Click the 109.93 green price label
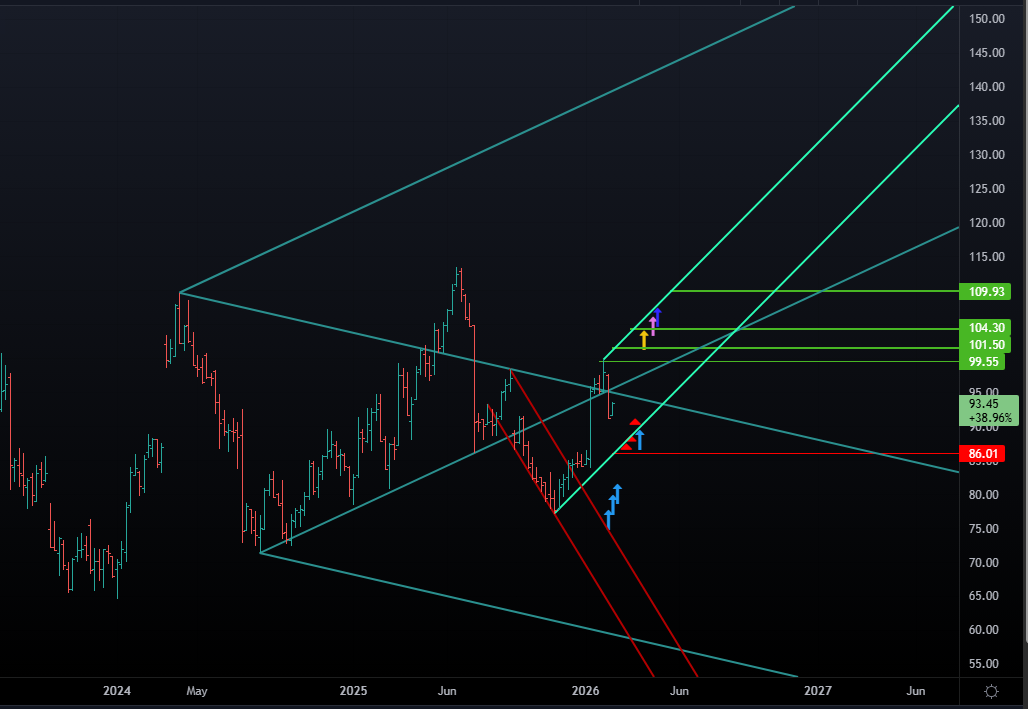Image resolution: width=1028 pixels, height=709 pixels. pyautogui.click(x=985, y=292)
